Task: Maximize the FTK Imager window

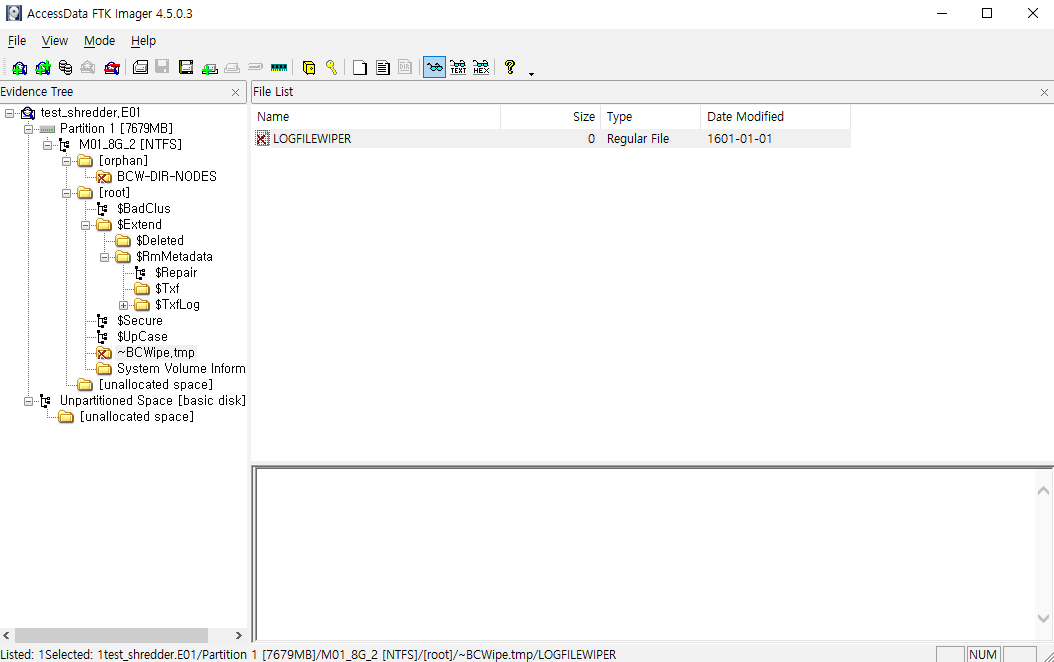Action: pyautogui.click(x=987, y=13)
